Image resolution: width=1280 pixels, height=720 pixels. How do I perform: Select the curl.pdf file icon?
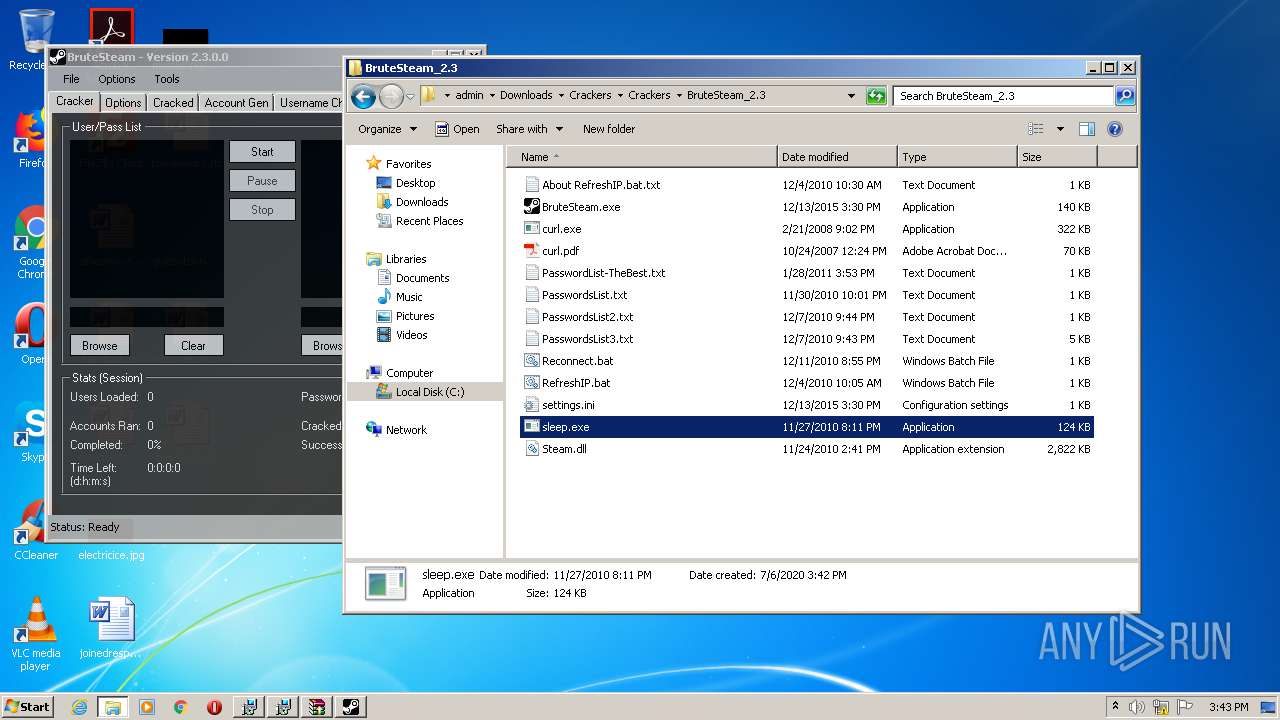click(x=532, y=251)
